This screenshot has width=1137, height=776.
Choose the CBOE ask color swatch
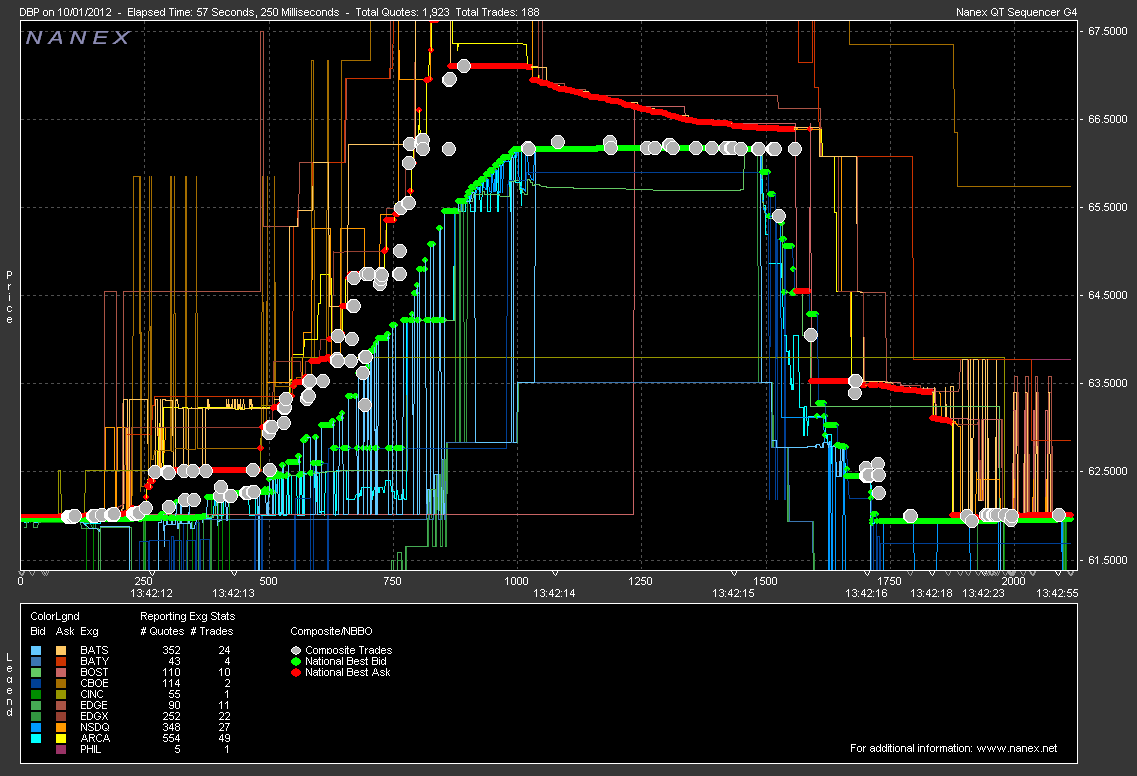61,683
